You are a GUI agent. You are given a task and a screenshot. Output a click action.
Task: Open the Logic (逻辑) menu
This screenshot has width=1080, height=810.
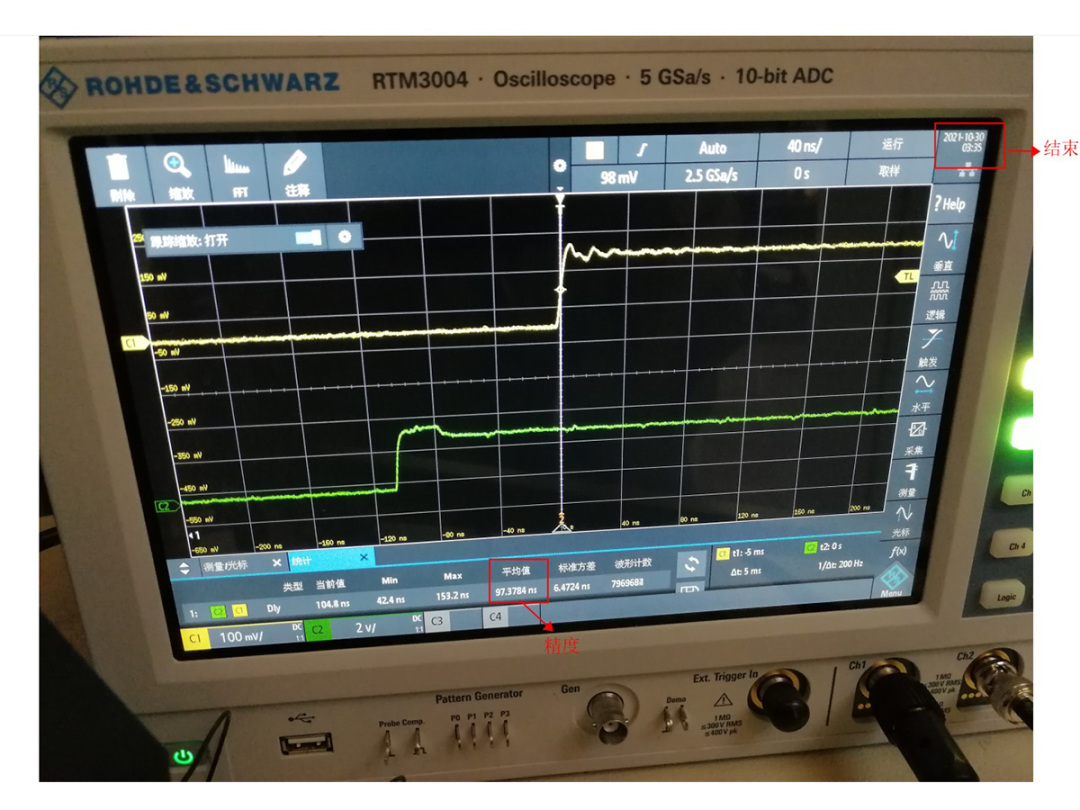coord(938,299)
